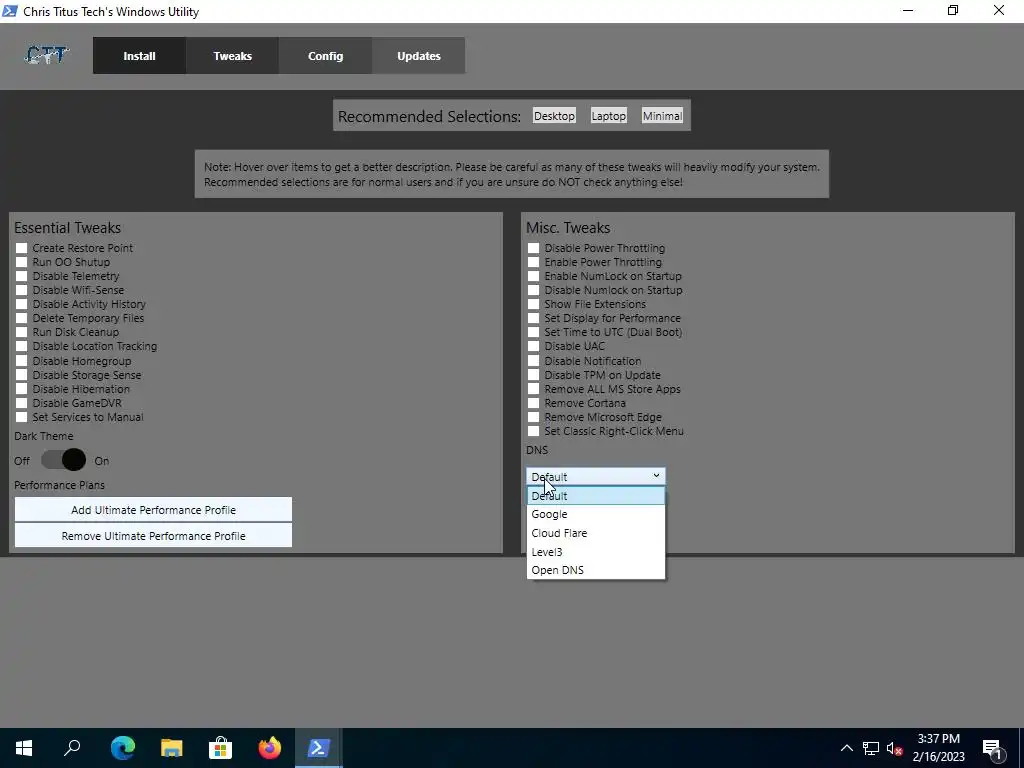Click the taskbar clock and date
Screen dimensions: 1024x768
[938, 748]
